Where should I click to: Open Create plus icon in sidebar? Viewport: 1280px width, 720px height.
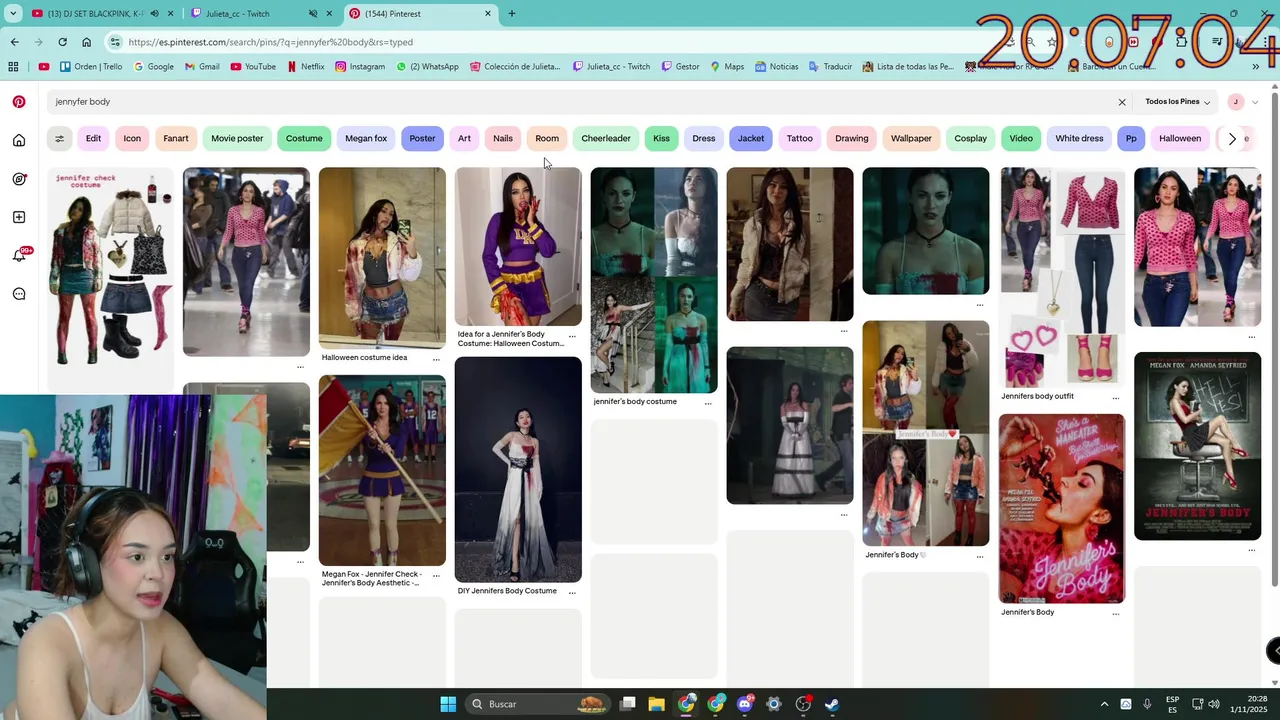click(19, 217)
